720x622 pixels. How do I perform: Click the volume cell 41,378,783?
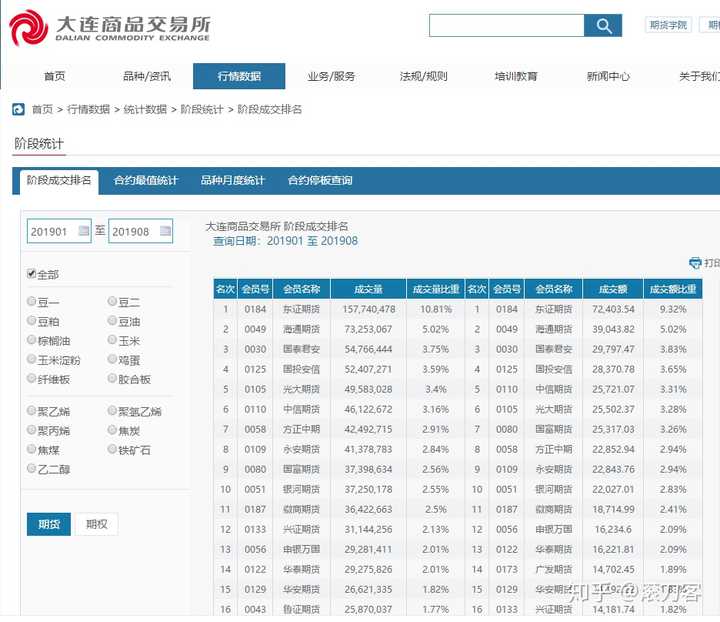(368, 449)
